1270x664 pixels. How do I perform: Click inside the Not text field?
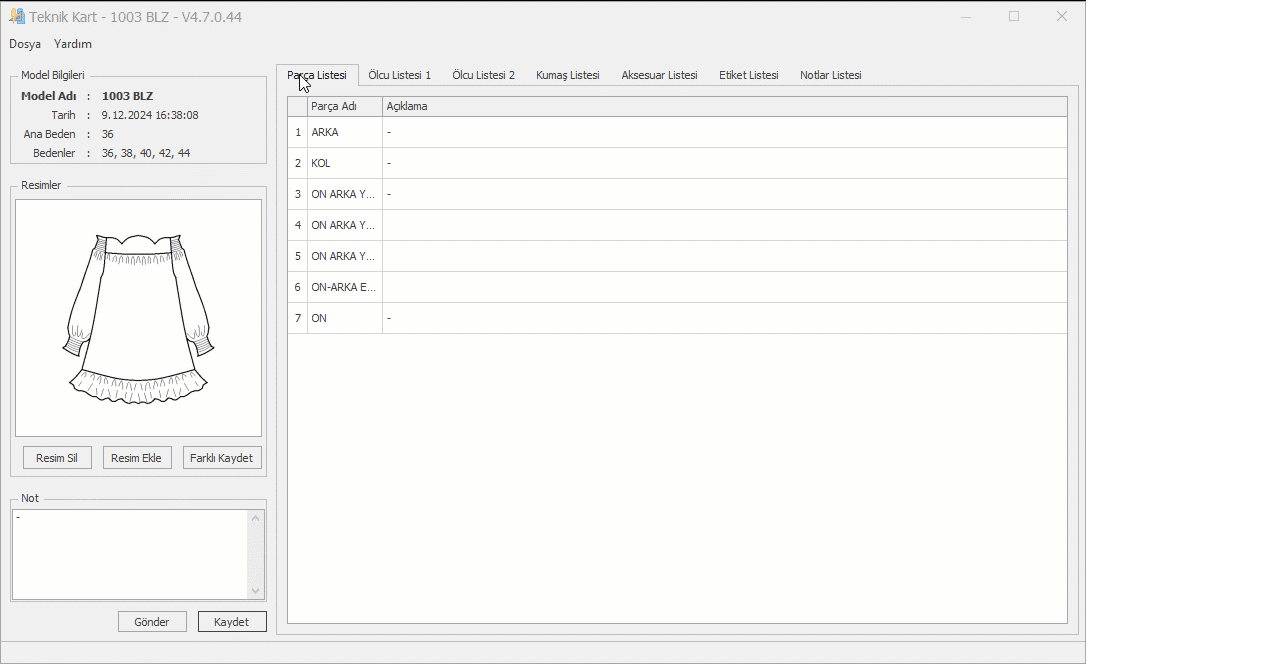click(x=129, y=555)
